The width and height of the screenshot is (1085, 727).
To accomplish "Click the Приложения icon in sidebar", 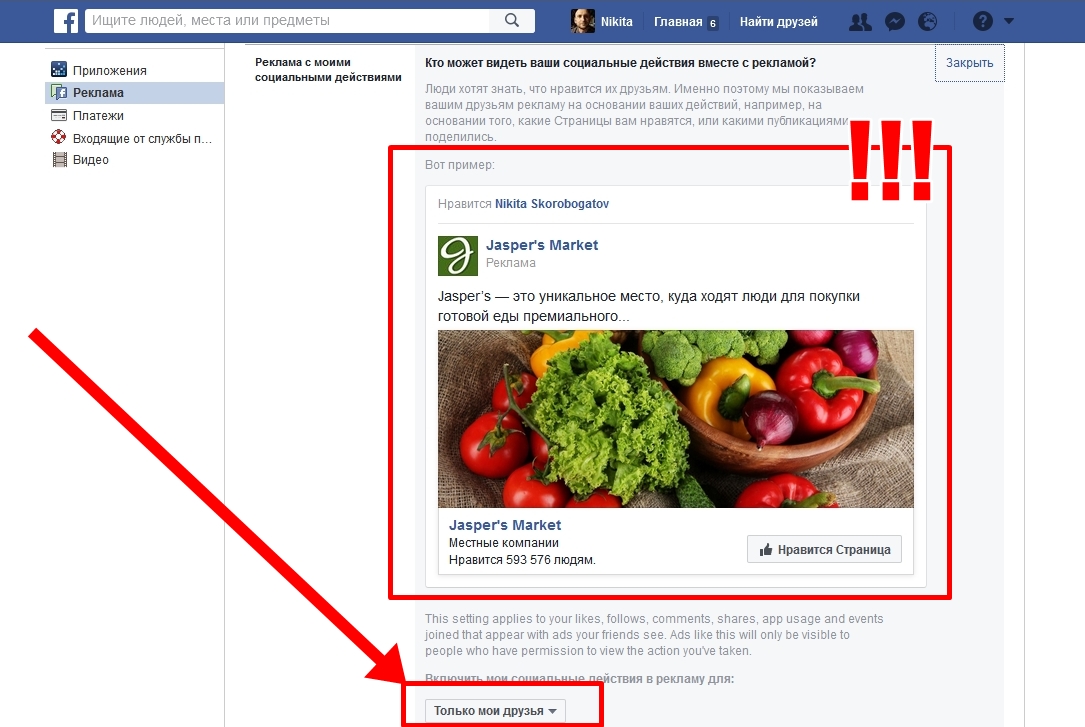I will point(60,70).
